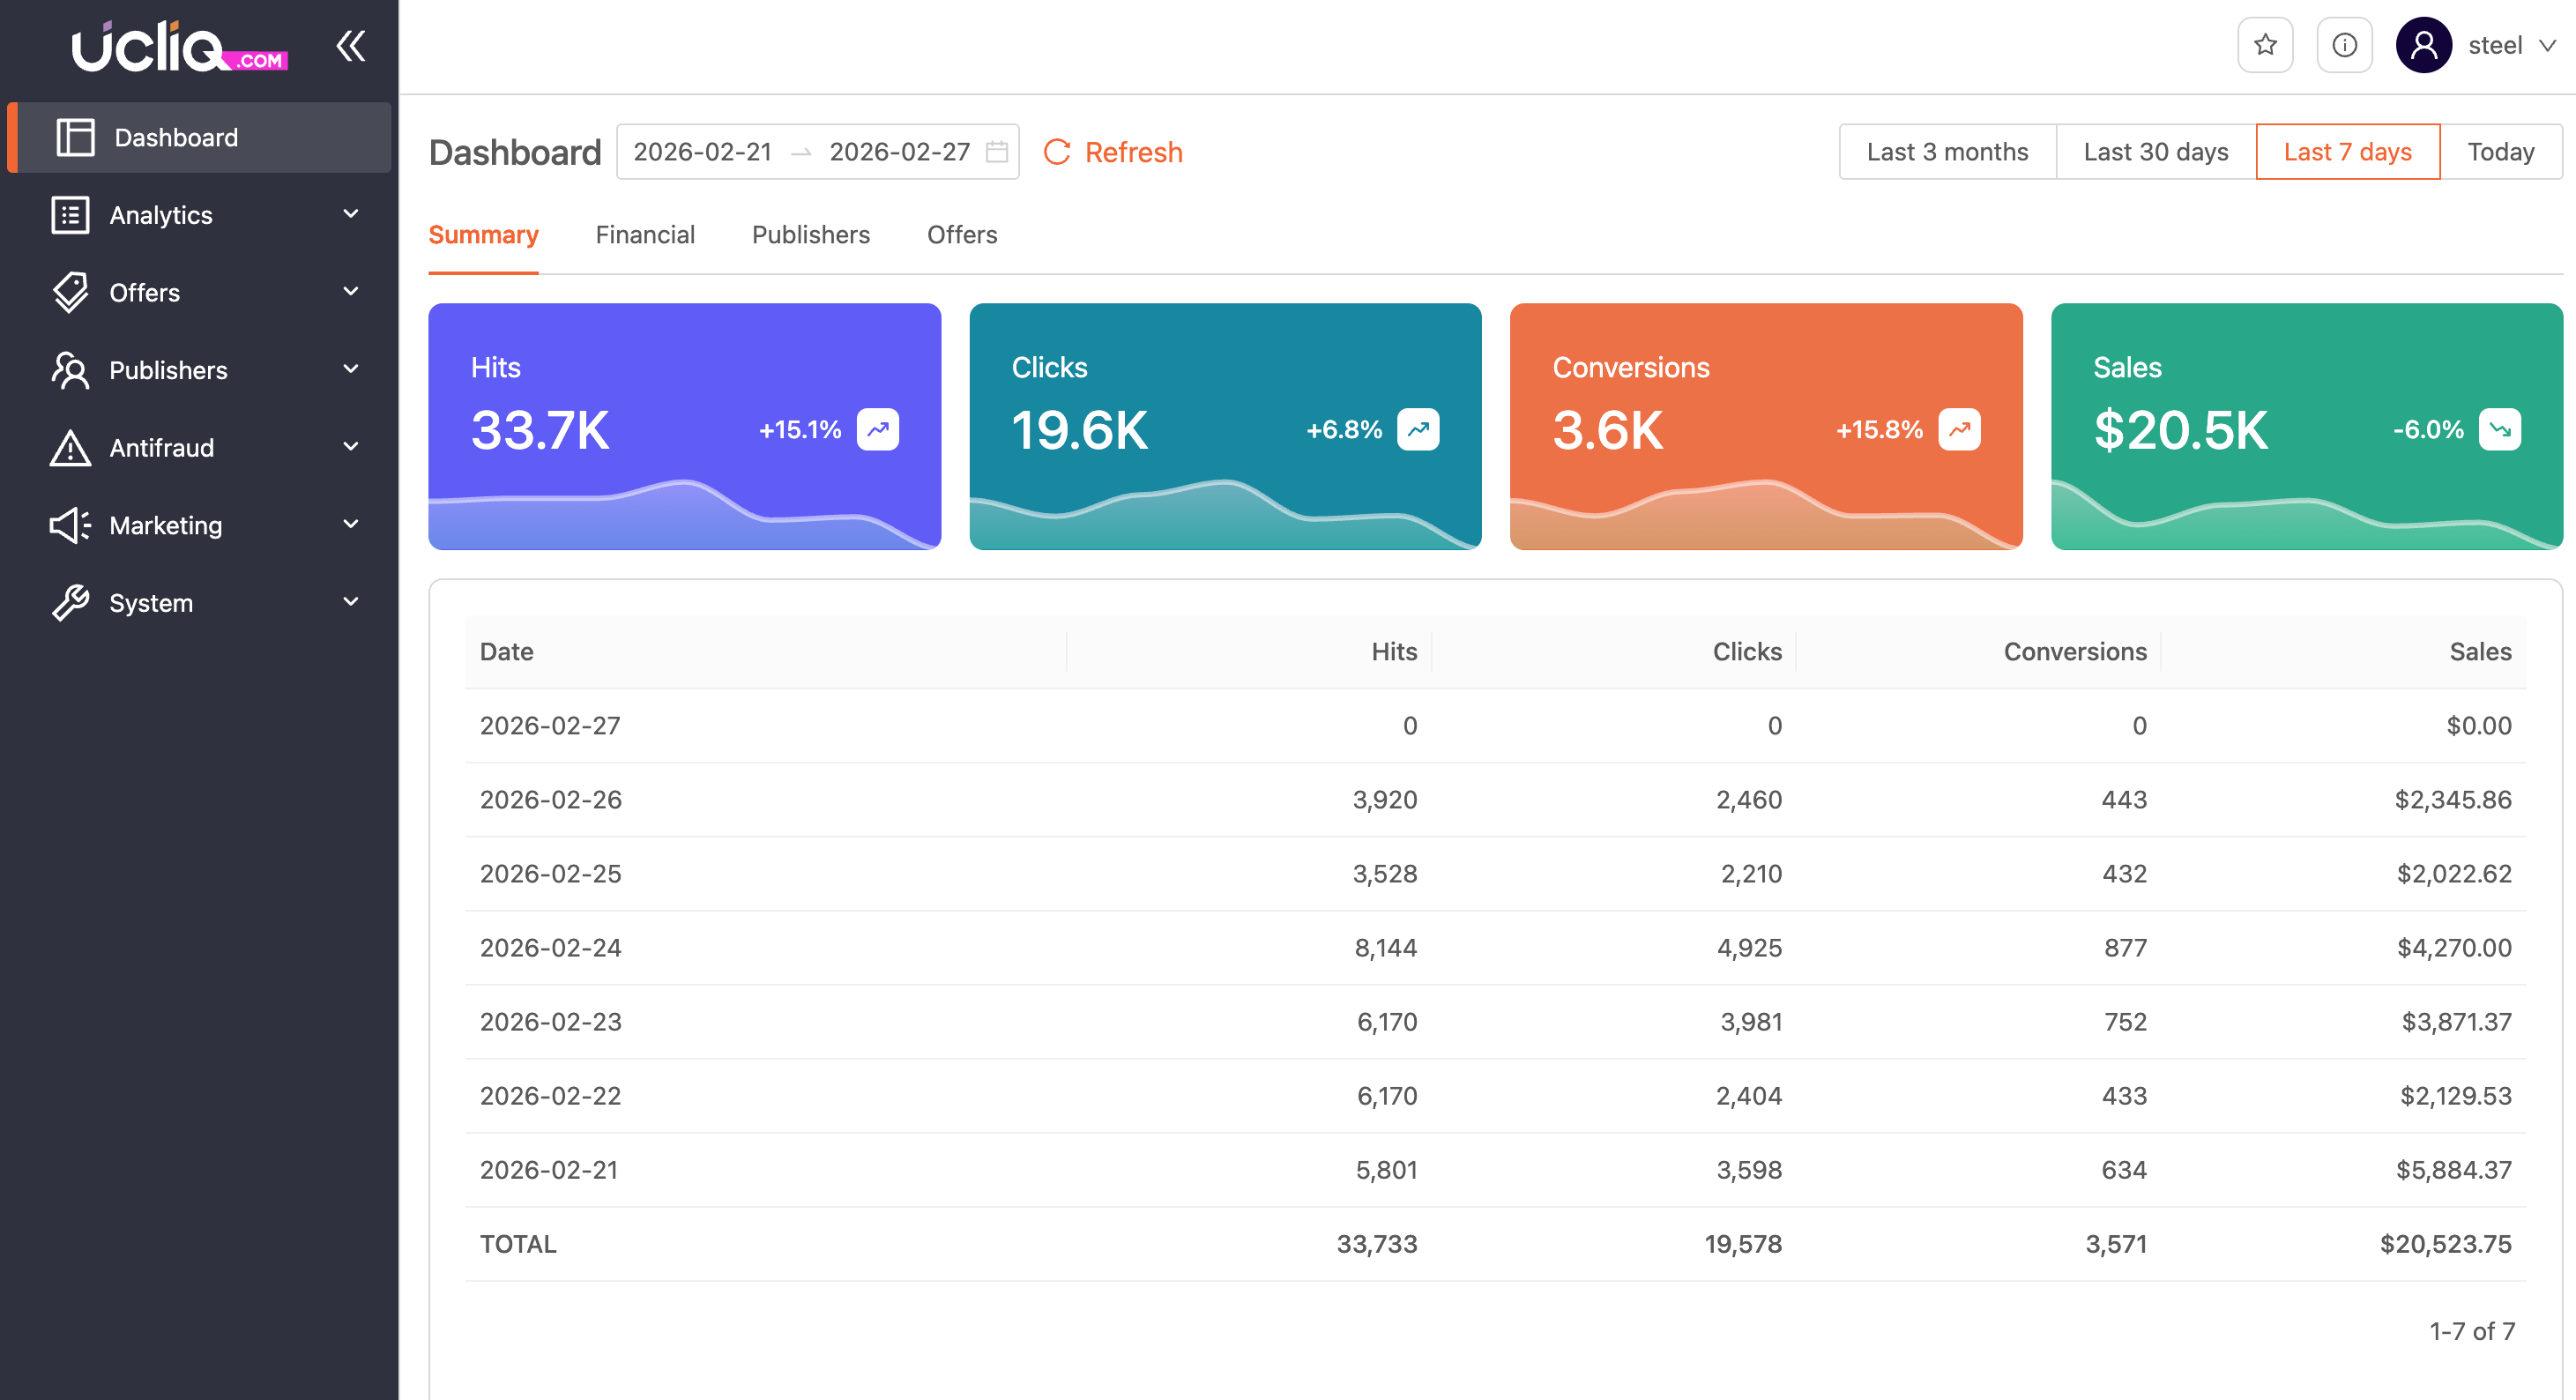Switch to the Publishers tab
Viewport: 2576px width, 1400px height.
(810, 235)
